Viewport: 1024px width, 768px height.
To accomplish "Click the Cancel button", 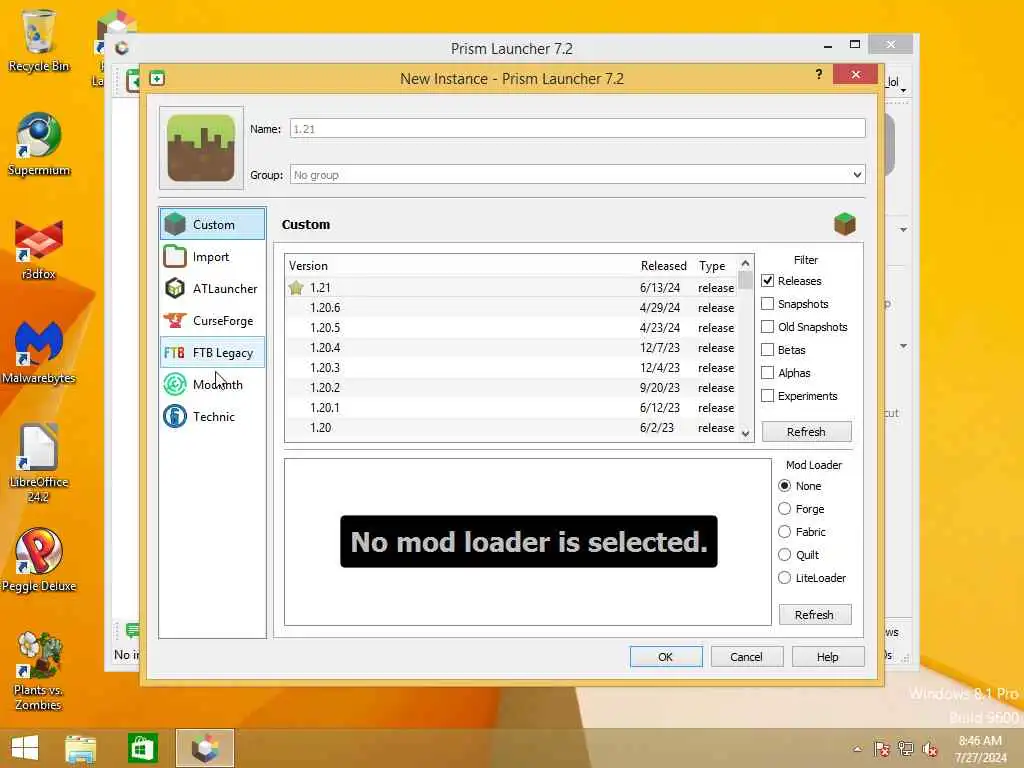I will pyautogui.click(x=746, y=656).
